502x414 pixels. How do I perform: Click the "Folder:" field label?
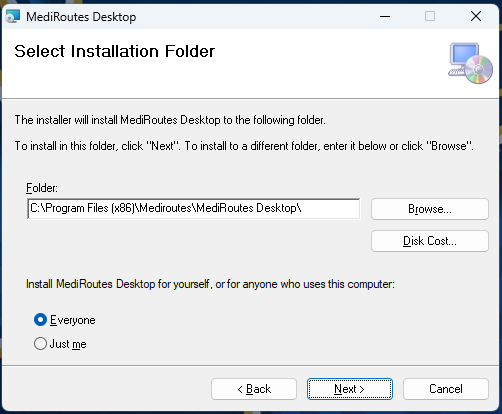pos(42,188)
